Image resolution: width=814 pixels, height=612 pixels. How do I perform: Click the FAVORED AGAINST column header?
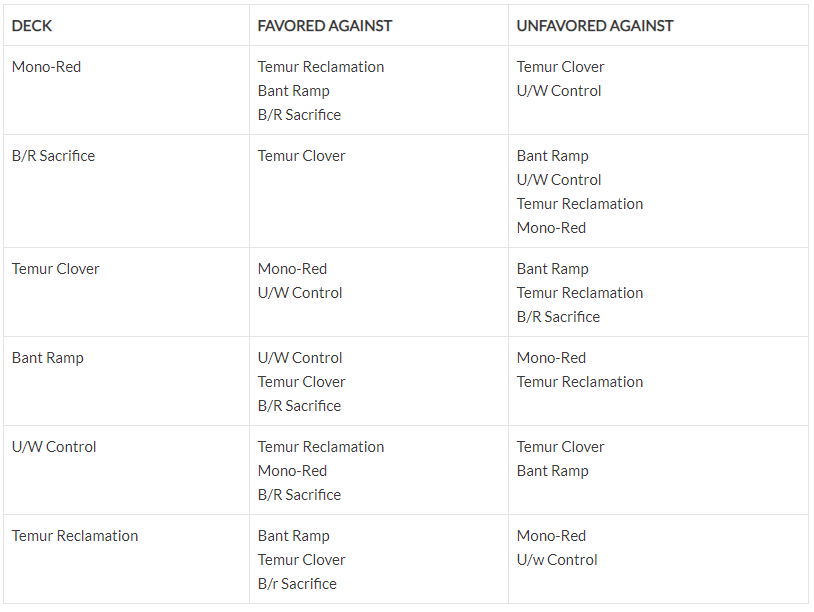pyautogui.click(x=325, y=26)
